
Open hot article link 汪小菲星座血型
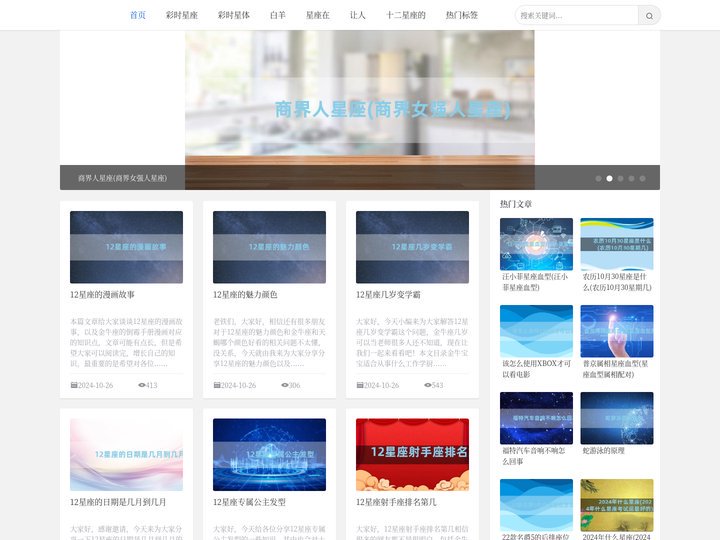[535, 282]
